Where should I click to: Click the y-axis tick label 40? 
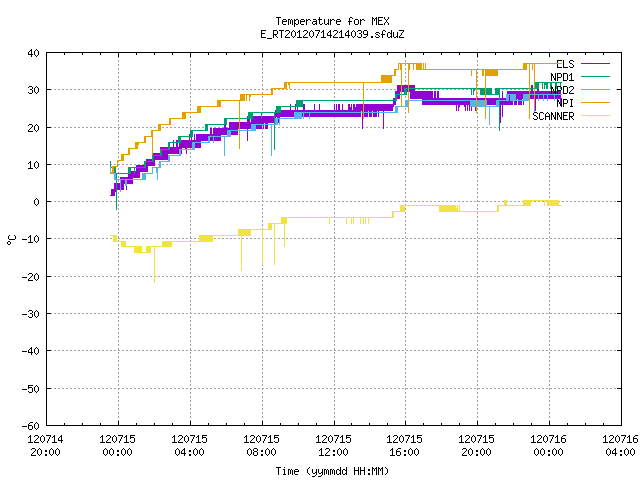point(33,53)
